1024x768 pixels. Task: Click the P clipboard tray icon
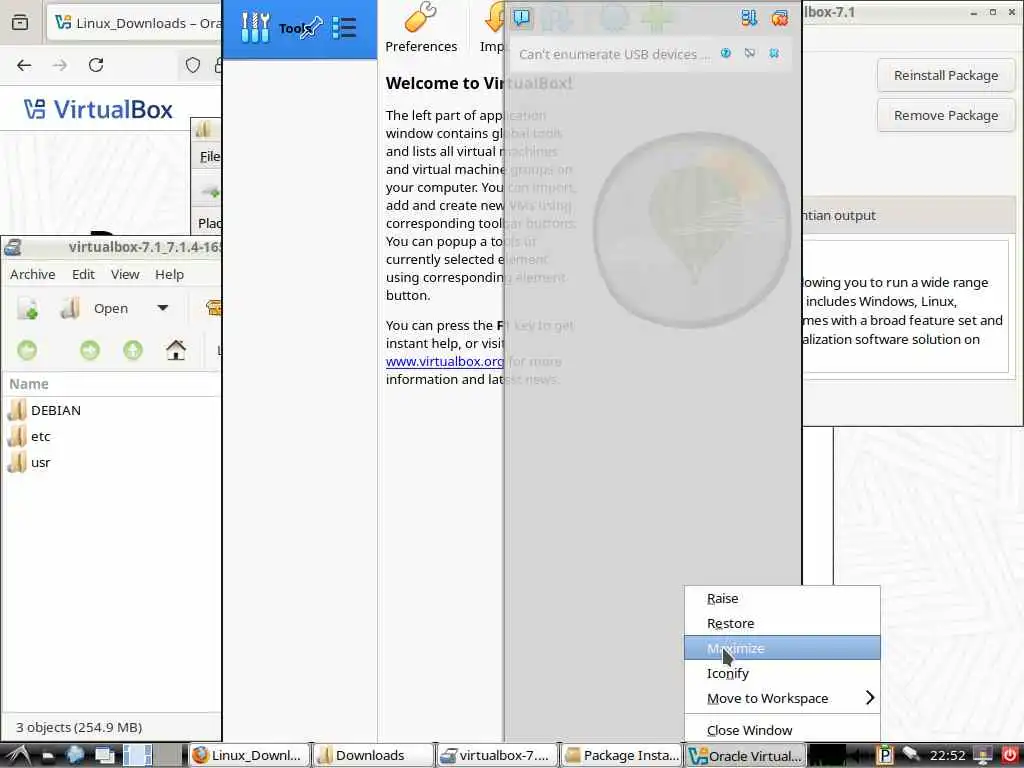pos(884,756)
